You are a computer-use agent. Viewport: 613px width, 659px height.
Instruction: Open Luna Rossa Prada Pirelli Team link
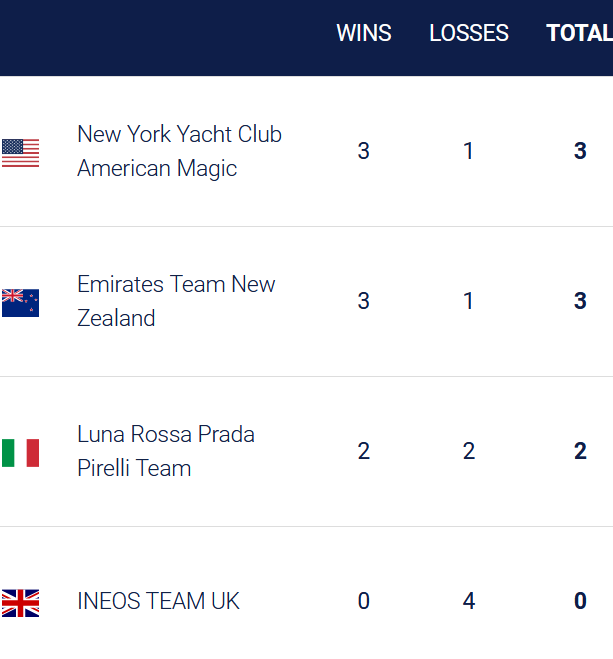166,451
